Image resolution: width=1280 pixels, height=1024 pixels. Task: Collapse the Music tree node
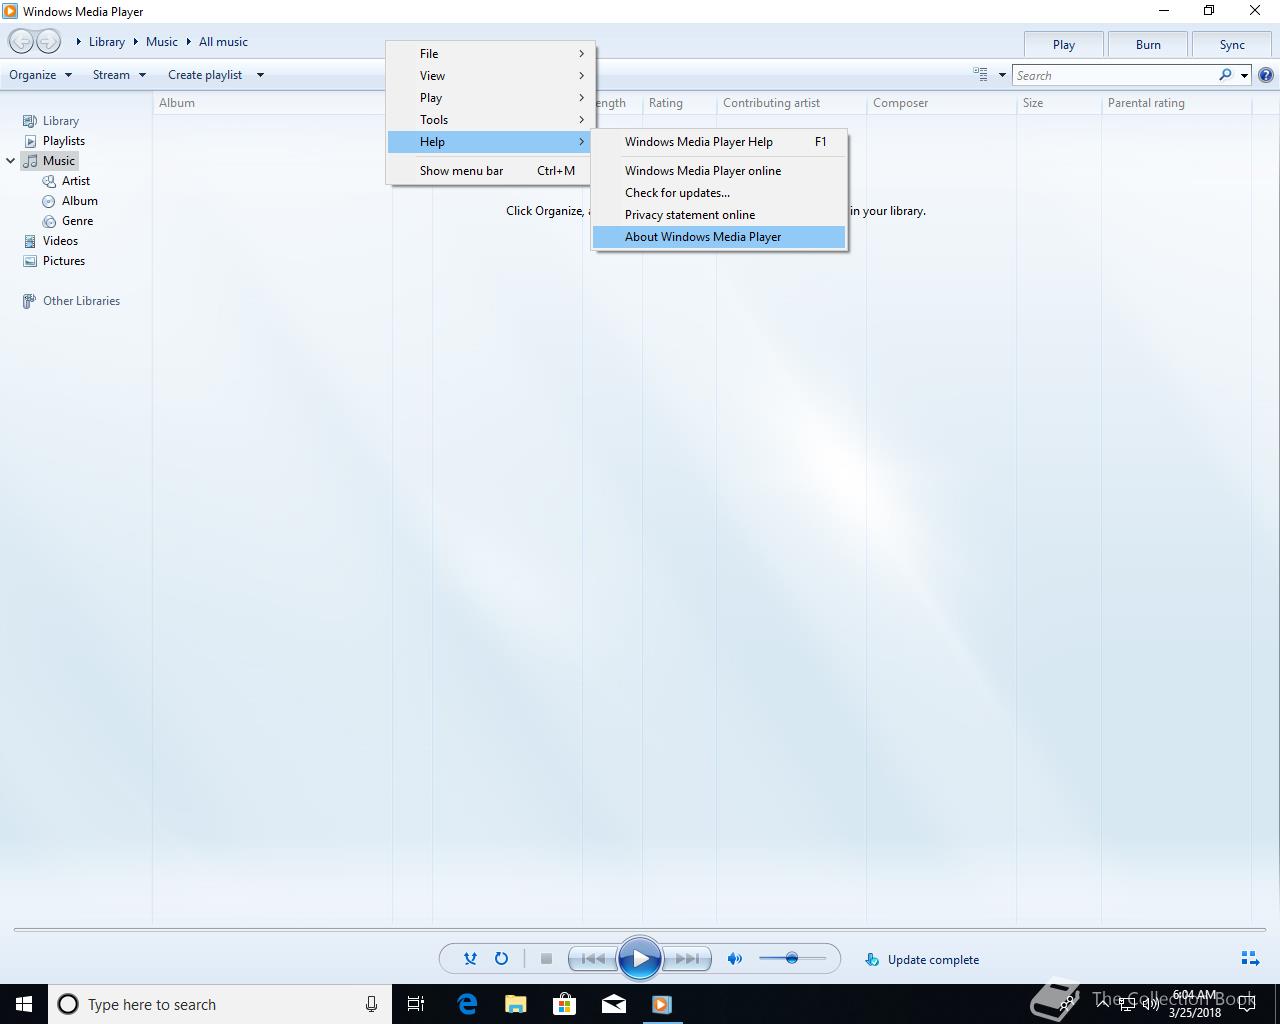pyautogui.click(x=11, y=161)
